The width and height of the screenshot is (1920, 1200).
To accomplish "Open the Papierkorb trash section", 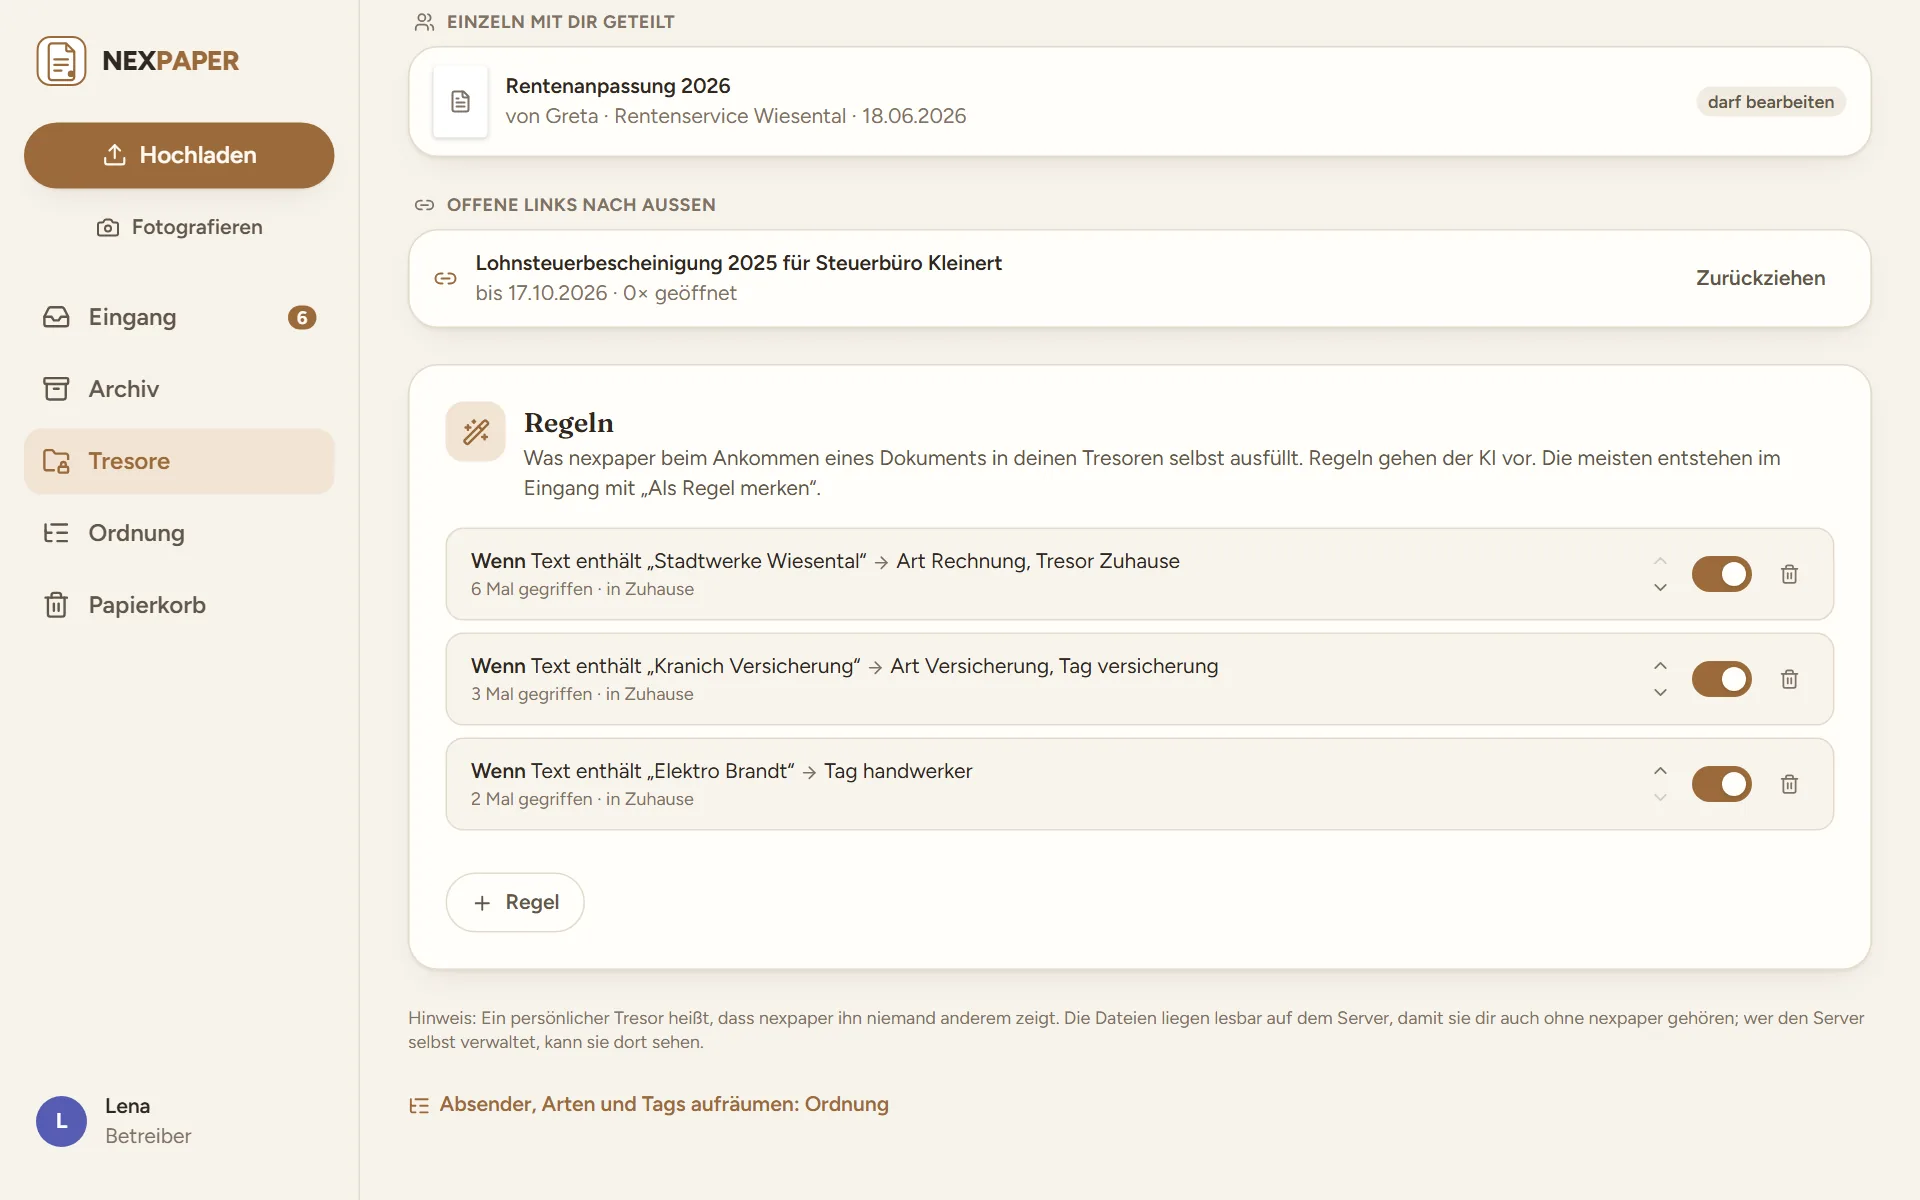I will click(x=179, y=605).
